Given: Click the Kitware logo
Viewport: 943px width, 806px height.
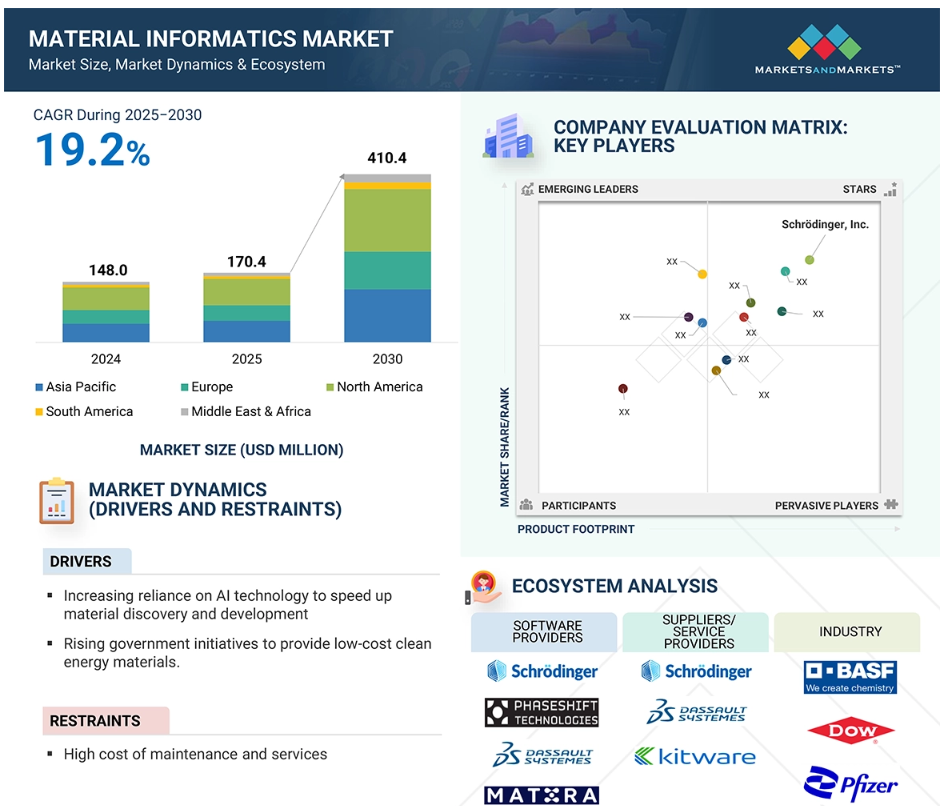Looking at the screenshot, I should 695,756.
